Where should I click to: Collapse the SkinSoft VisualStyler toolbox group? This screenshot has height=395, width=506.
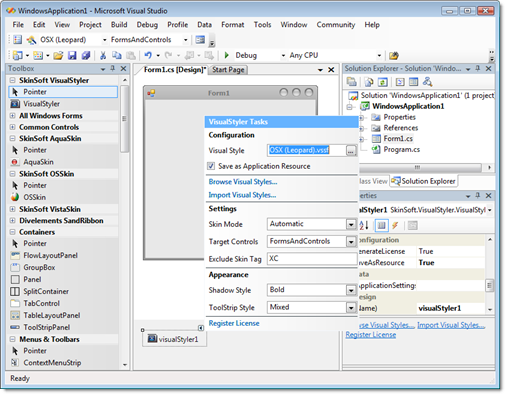point(12,80)
